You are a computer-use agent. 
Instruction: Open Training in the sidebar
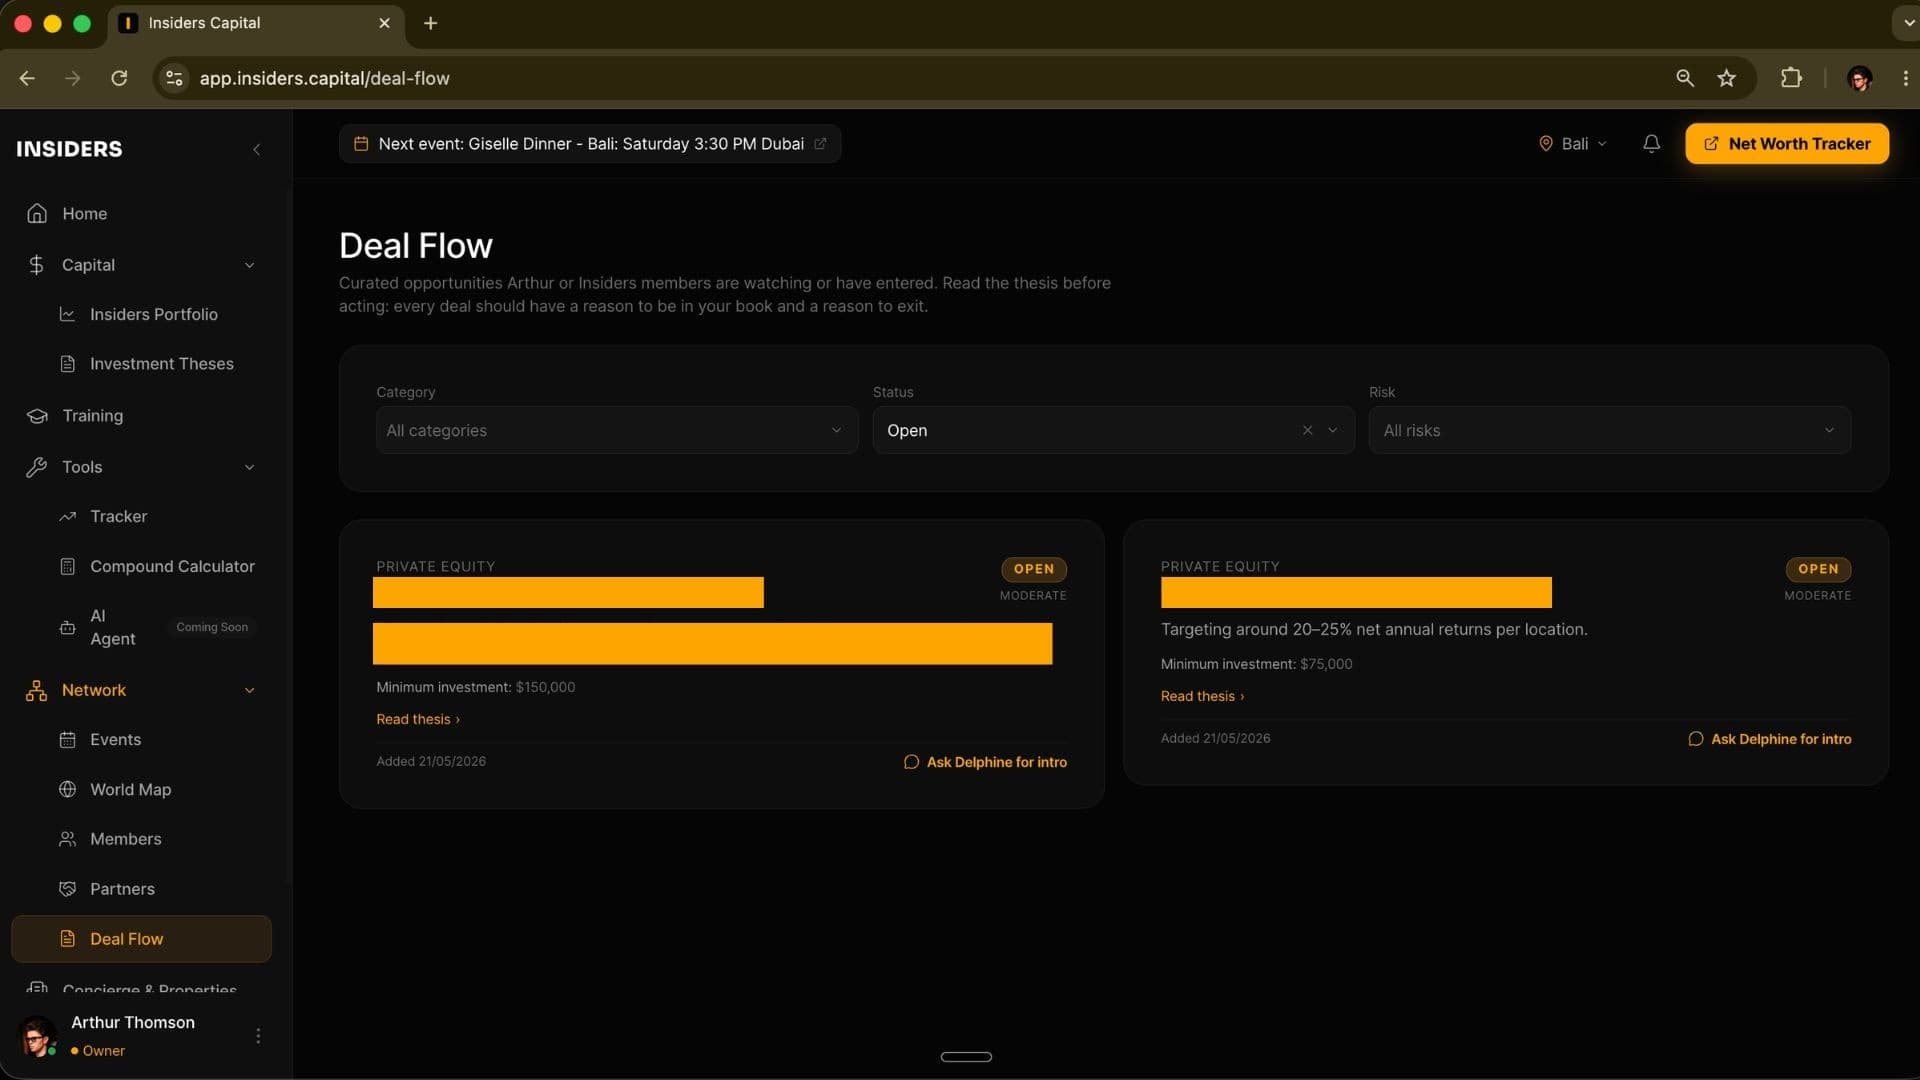(x=140, y=415)
